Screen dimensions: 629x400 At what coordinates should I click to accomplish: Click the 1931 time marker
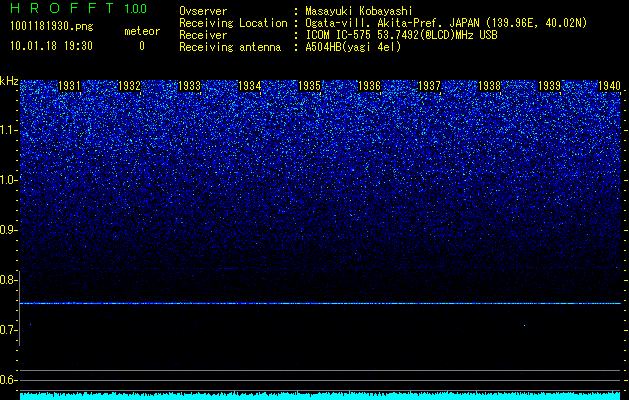point(69,85)
